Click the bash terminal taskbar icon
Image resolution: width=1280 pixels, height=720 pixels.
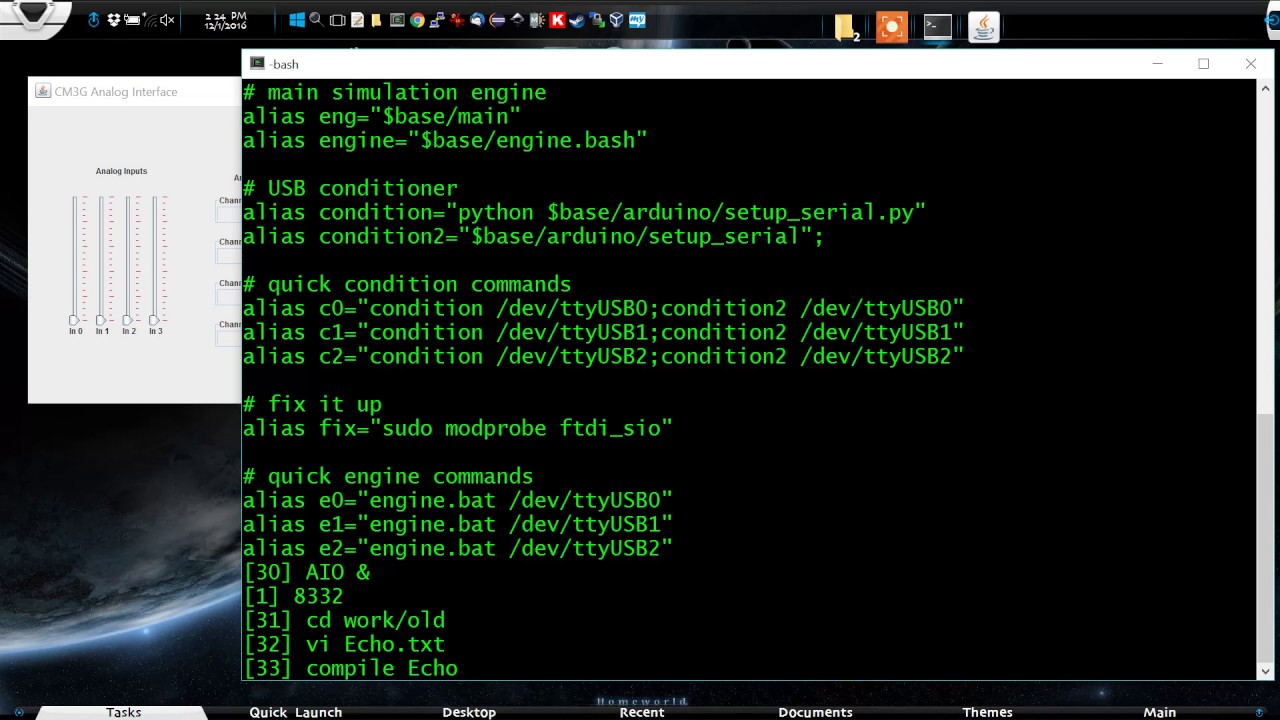937,27
